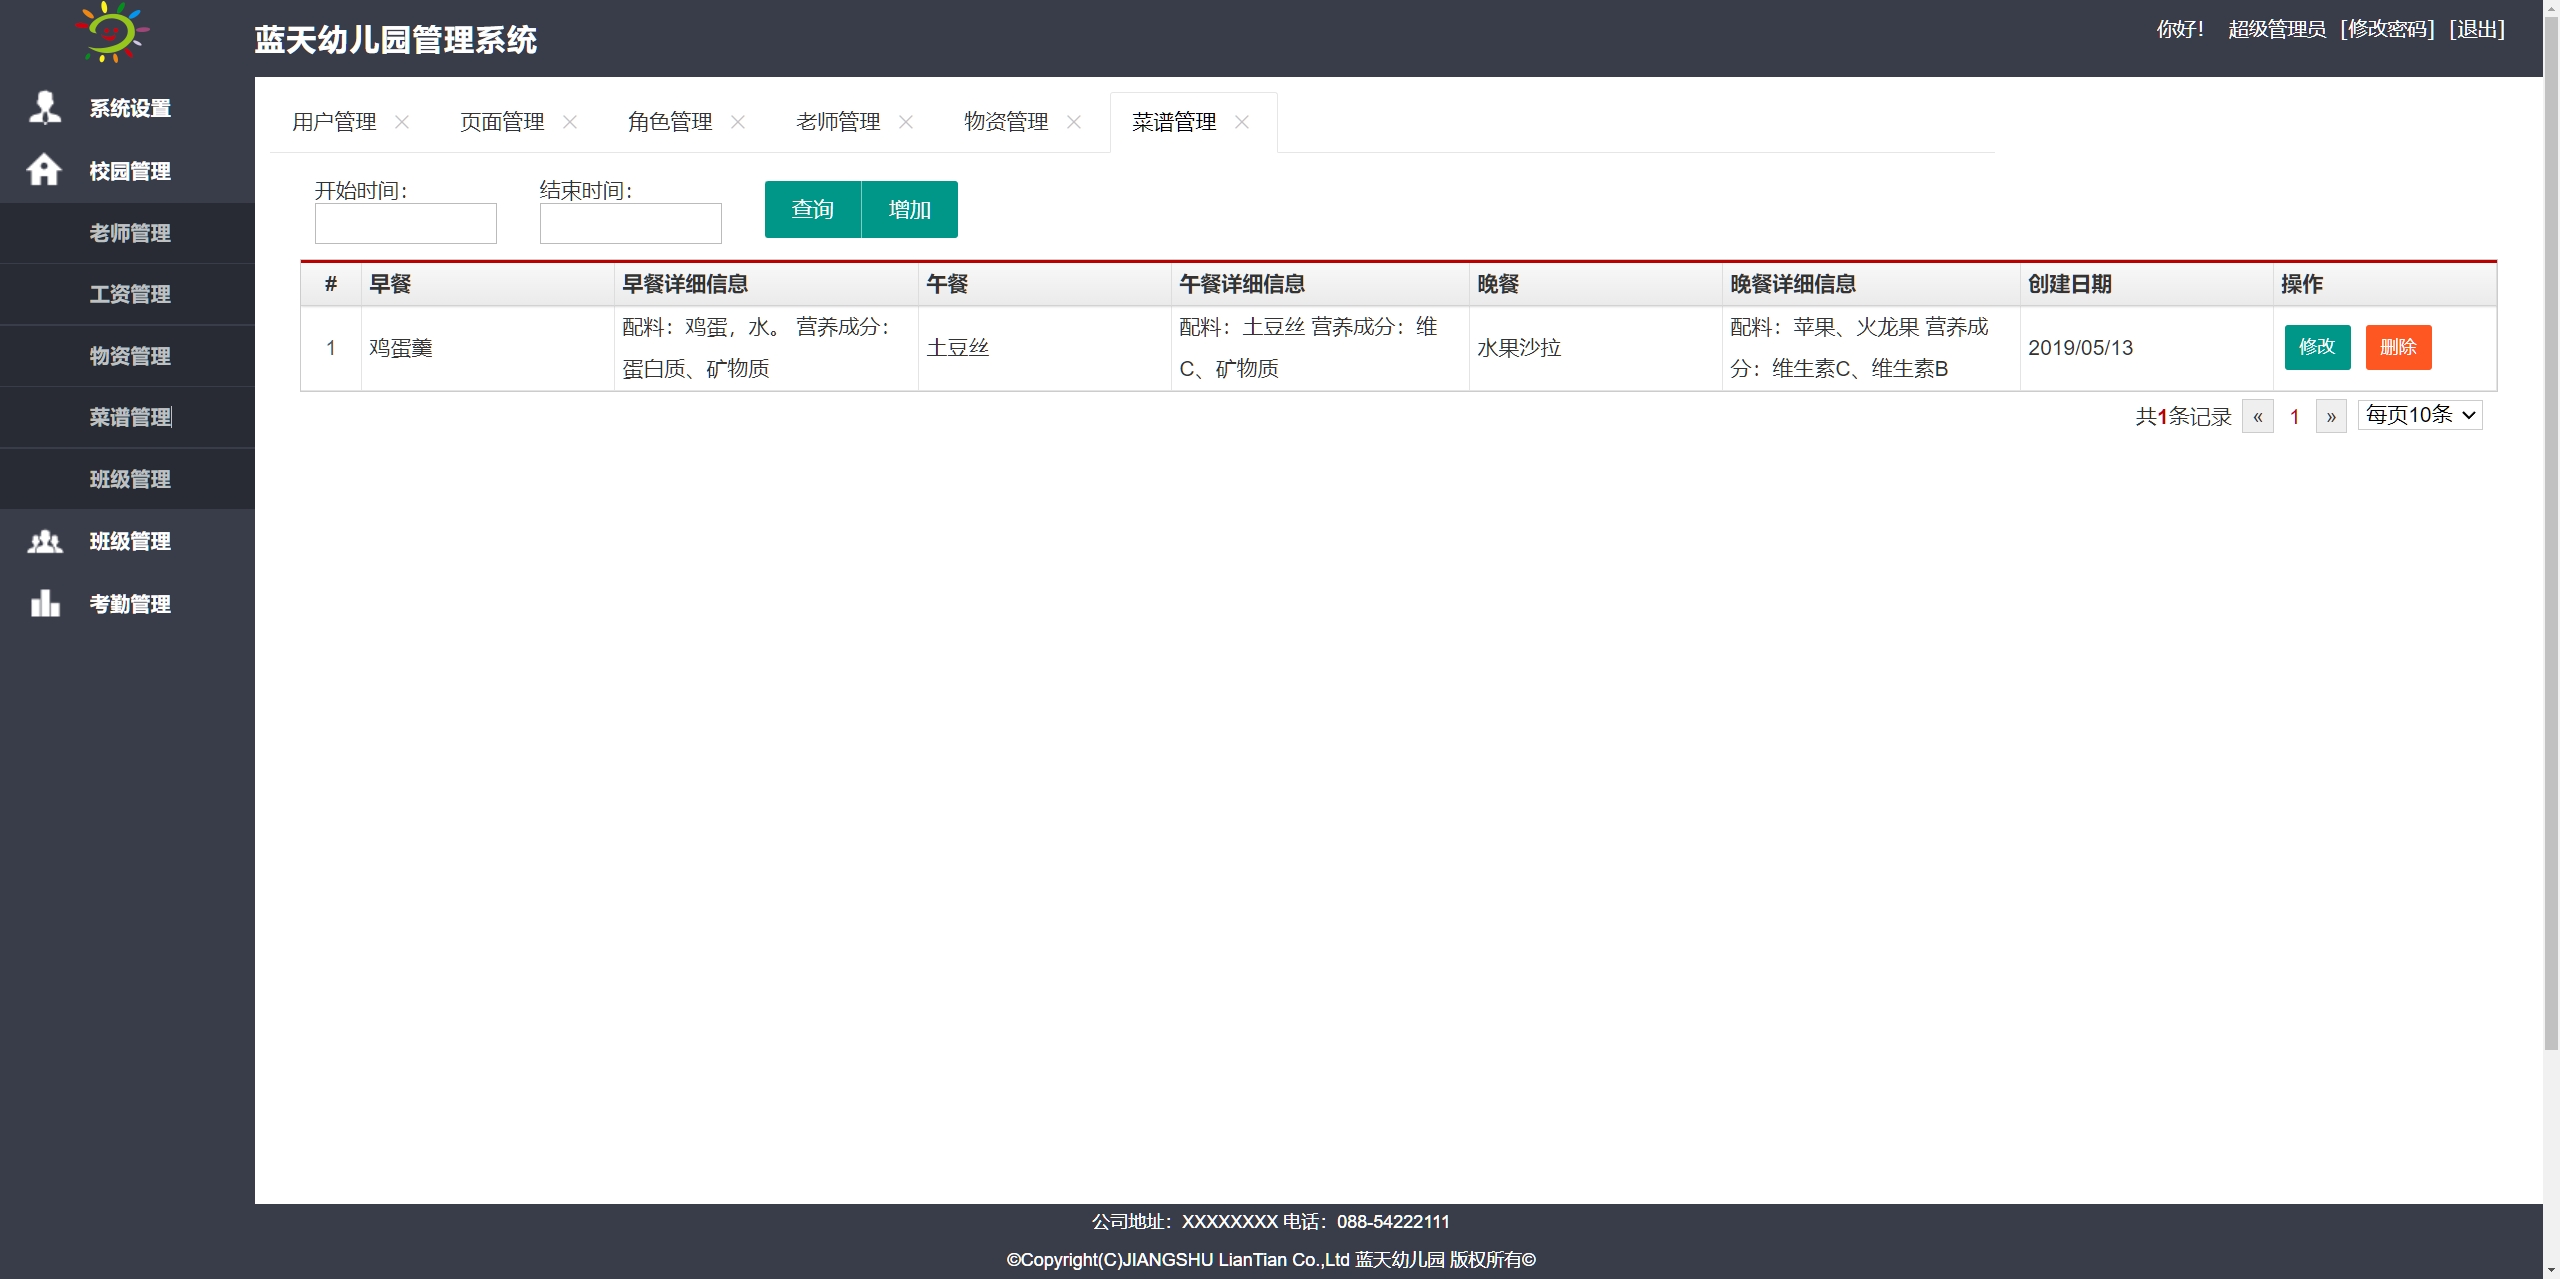This screenshot has width=2560, height=1279.
Task: Click the 蓝天幼儿园管理系统 title
Action: 396,40
